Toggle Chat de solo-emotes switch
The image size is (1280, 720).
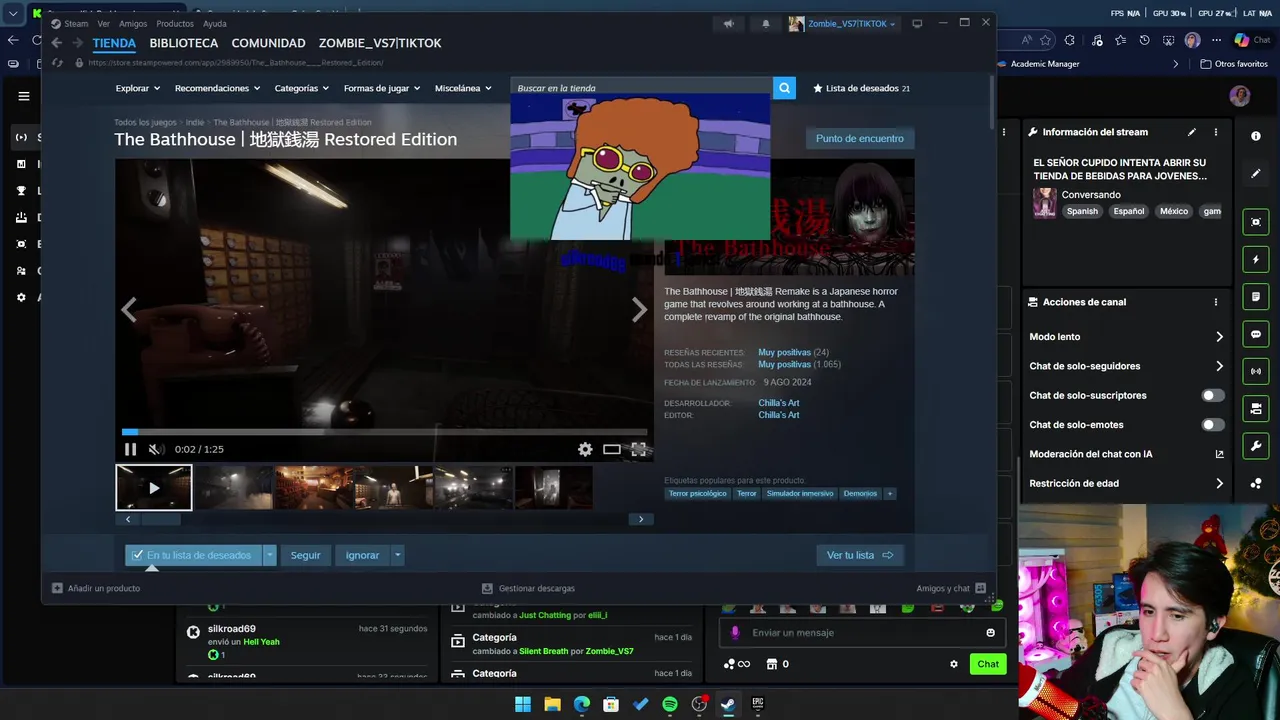[x=1212, y=425]
